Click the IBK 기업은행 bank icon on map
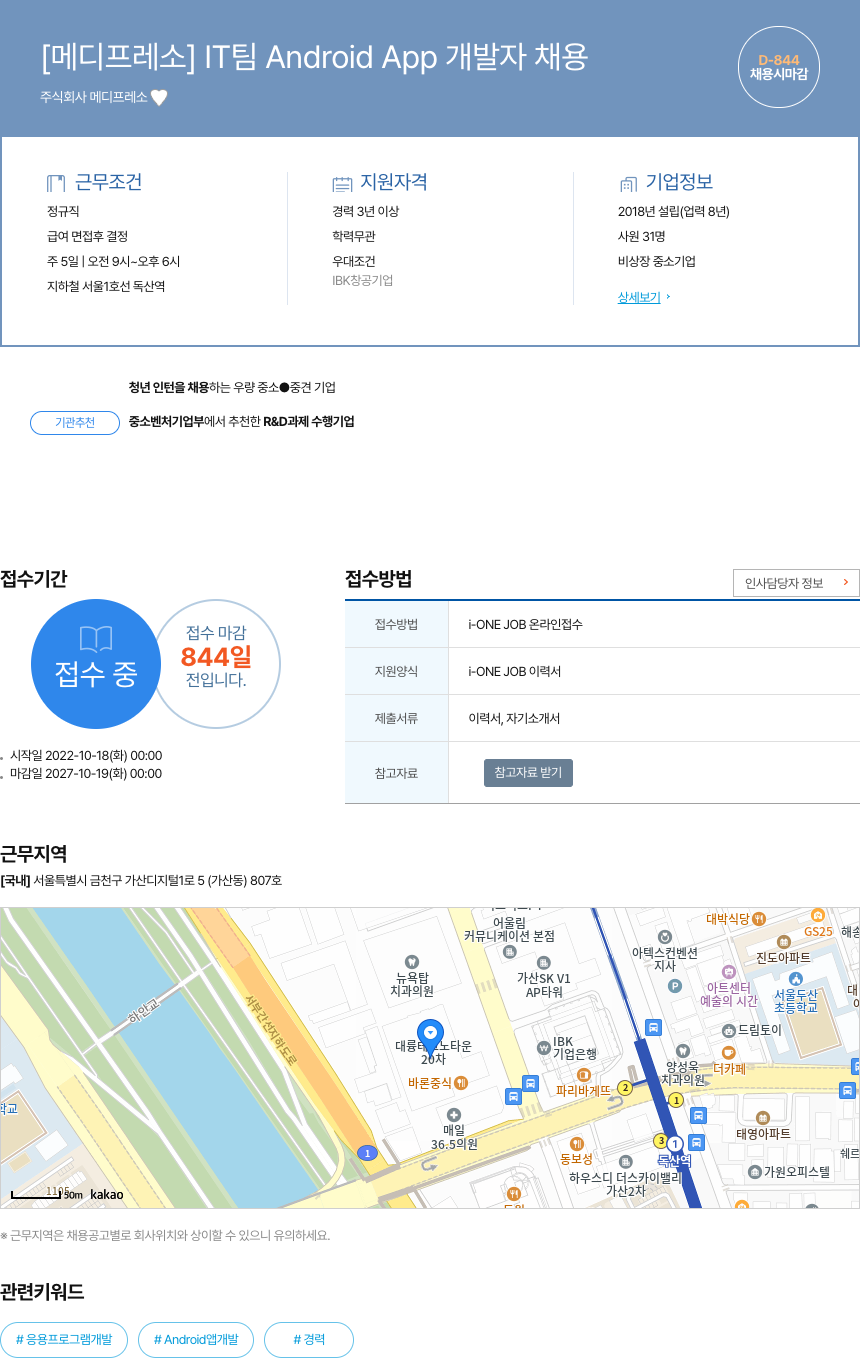860x1359 pixels. 544,1047
